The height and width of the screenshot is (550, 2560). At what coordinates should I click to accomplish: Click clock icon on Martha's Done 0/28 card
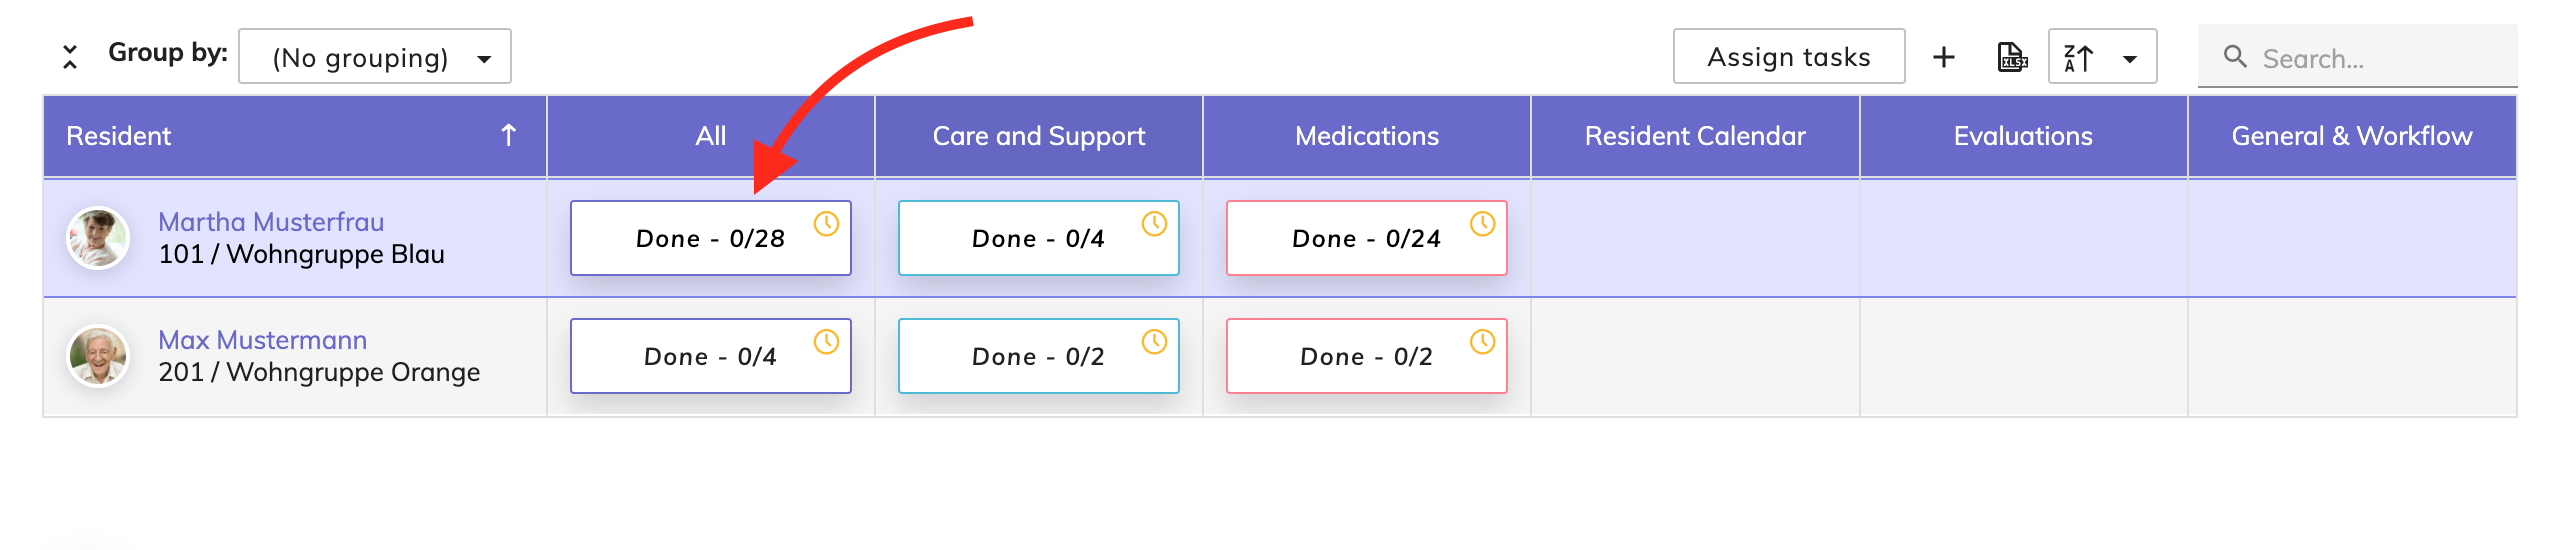(x=826, y=224)
